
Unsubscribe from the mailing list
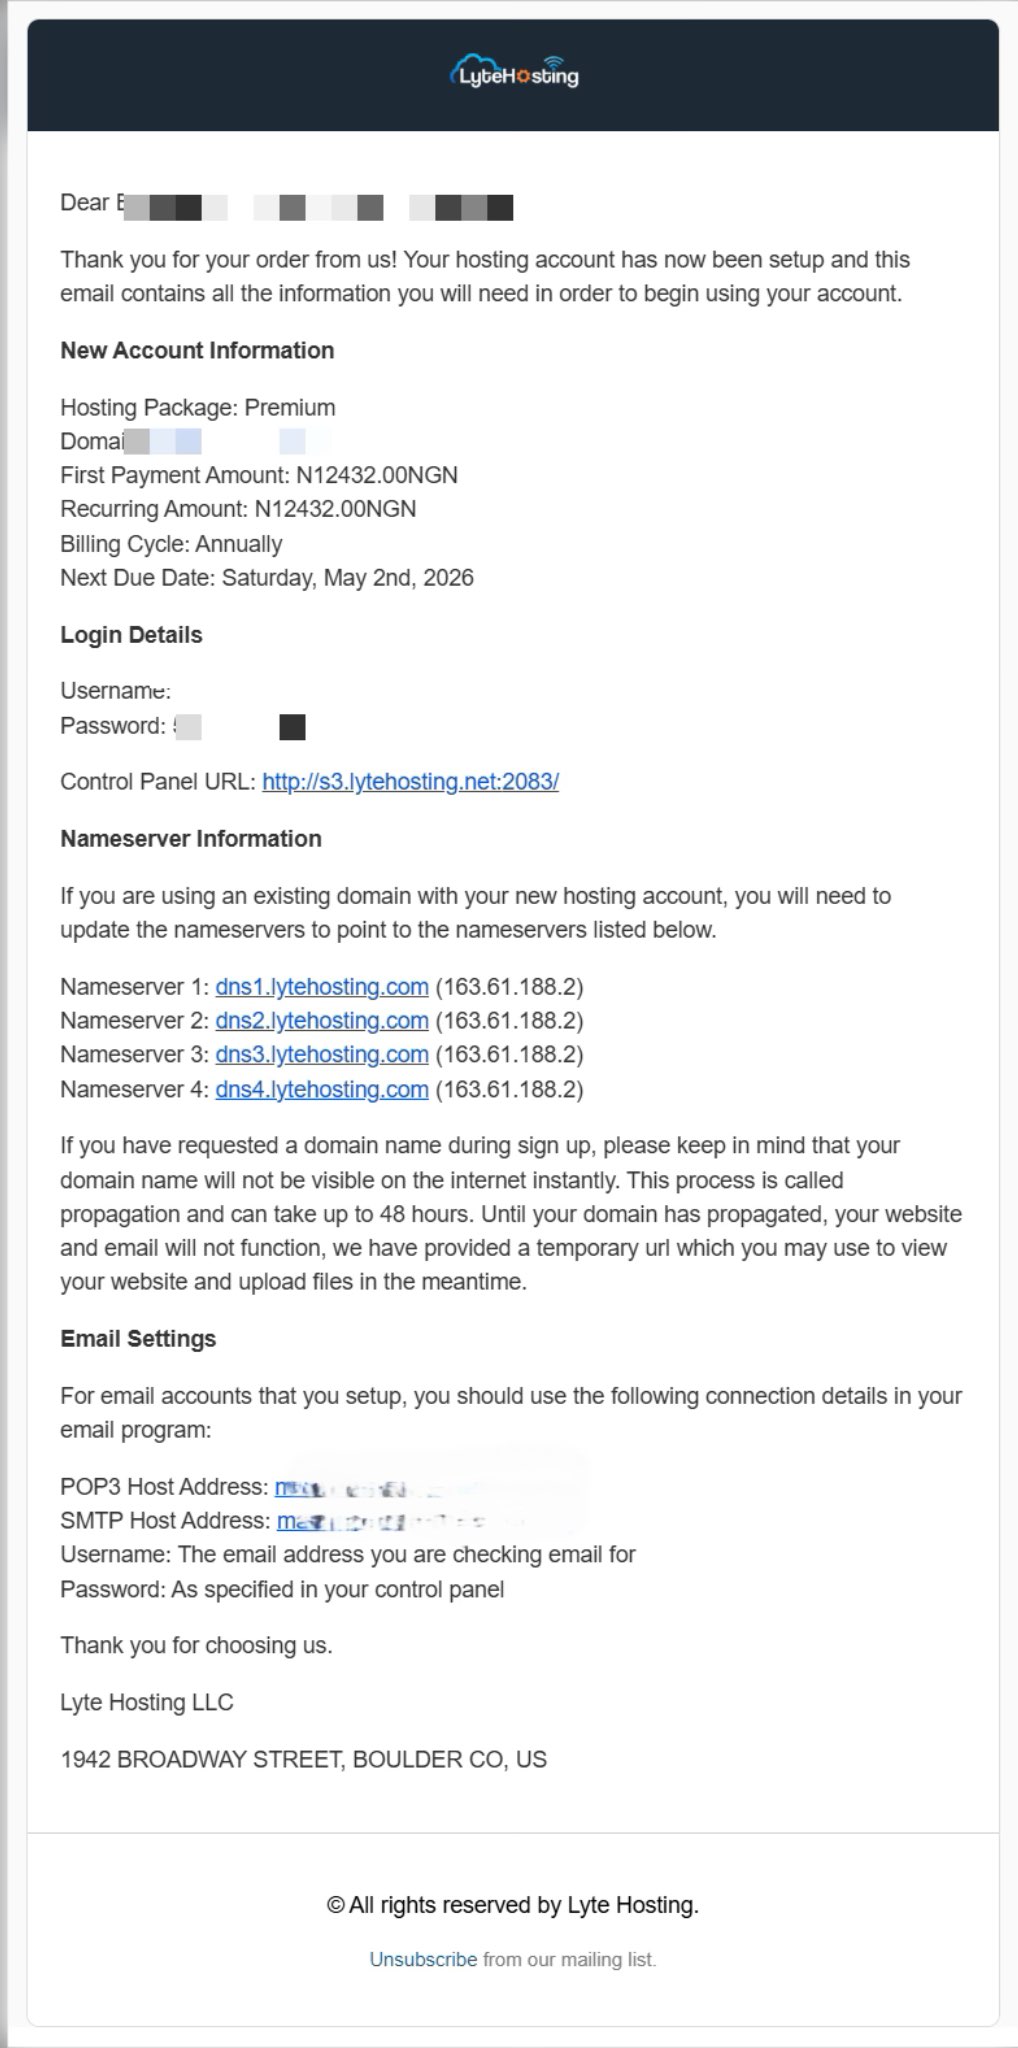[423, 1959]
